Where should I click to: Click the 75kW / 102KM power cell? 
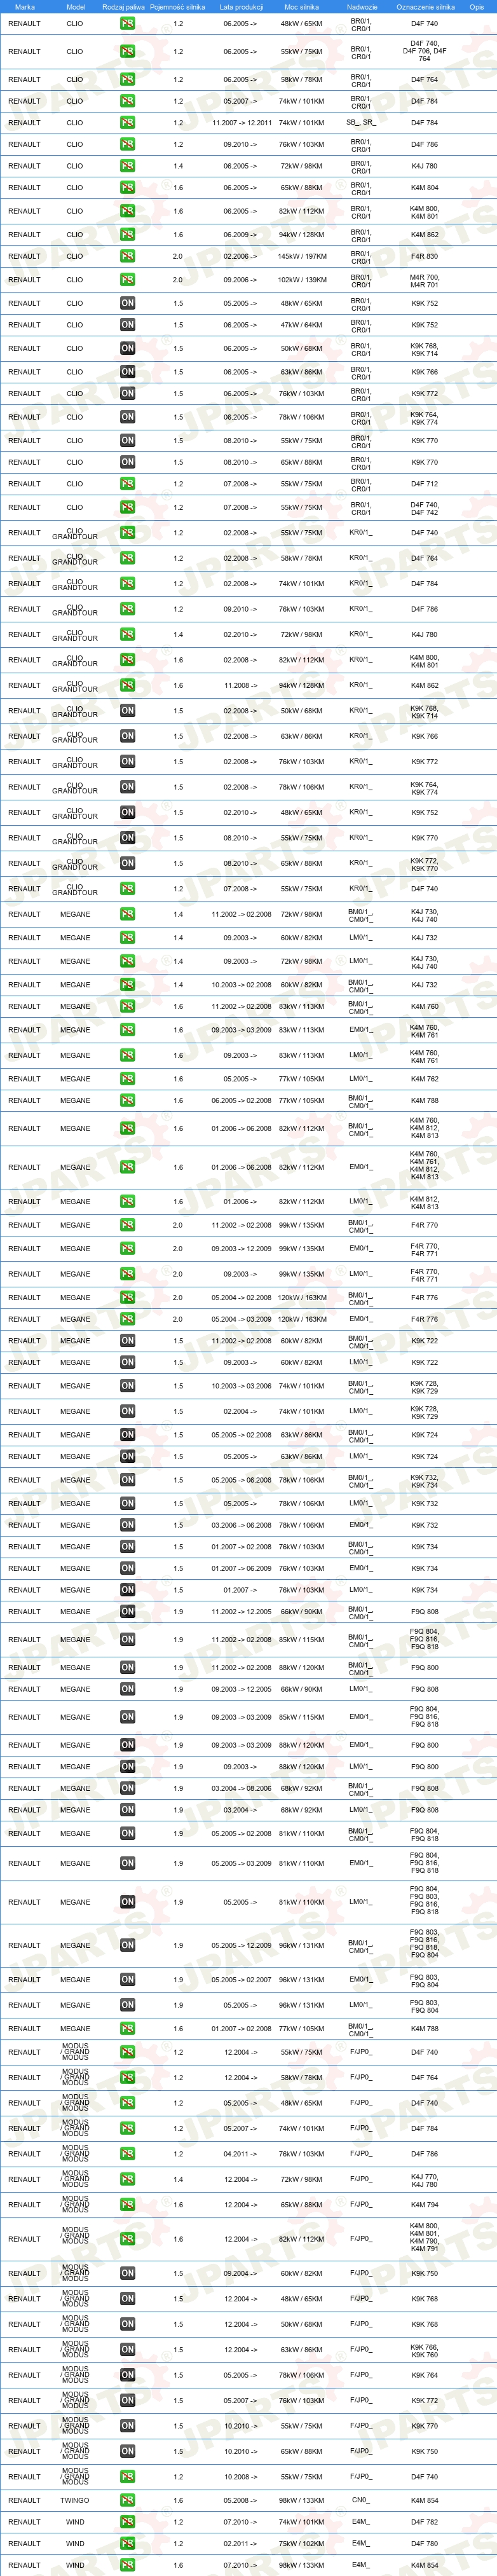click(301, 2543)
